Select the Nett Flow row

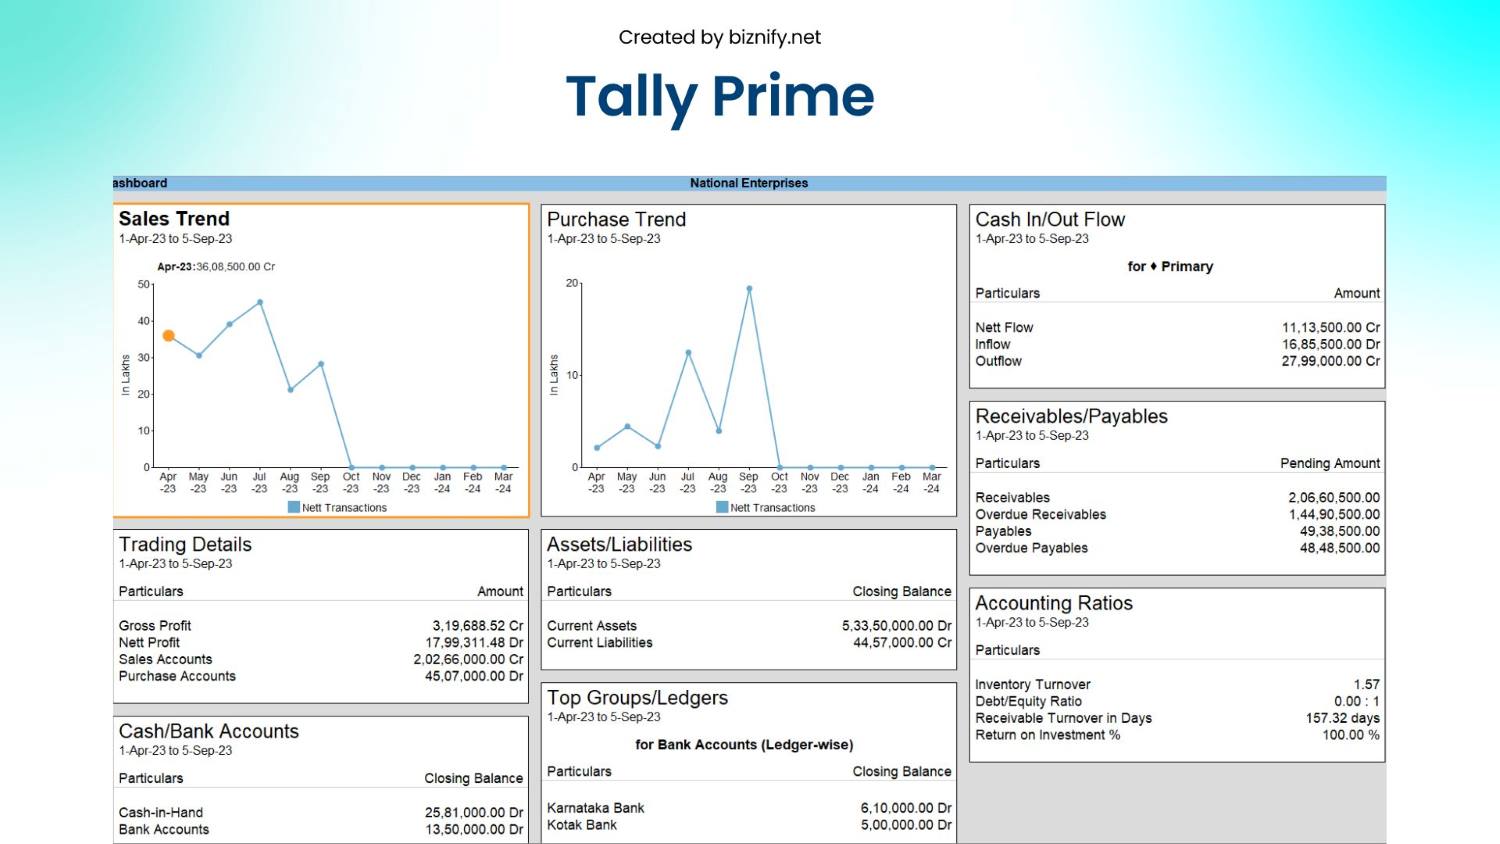click(1177, 328)
